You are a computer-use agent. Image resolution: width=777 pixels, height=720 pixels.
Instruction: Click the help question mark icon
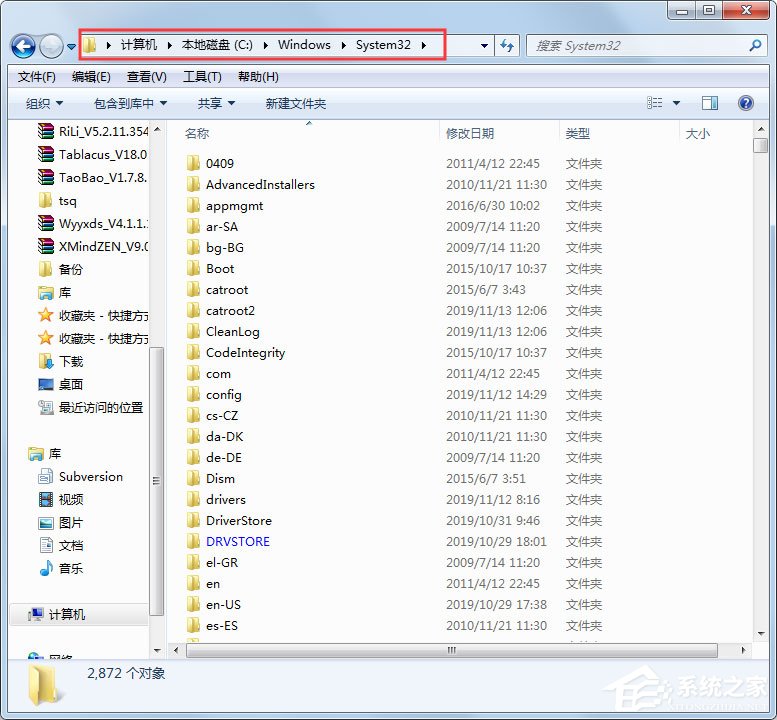(745, 103)
